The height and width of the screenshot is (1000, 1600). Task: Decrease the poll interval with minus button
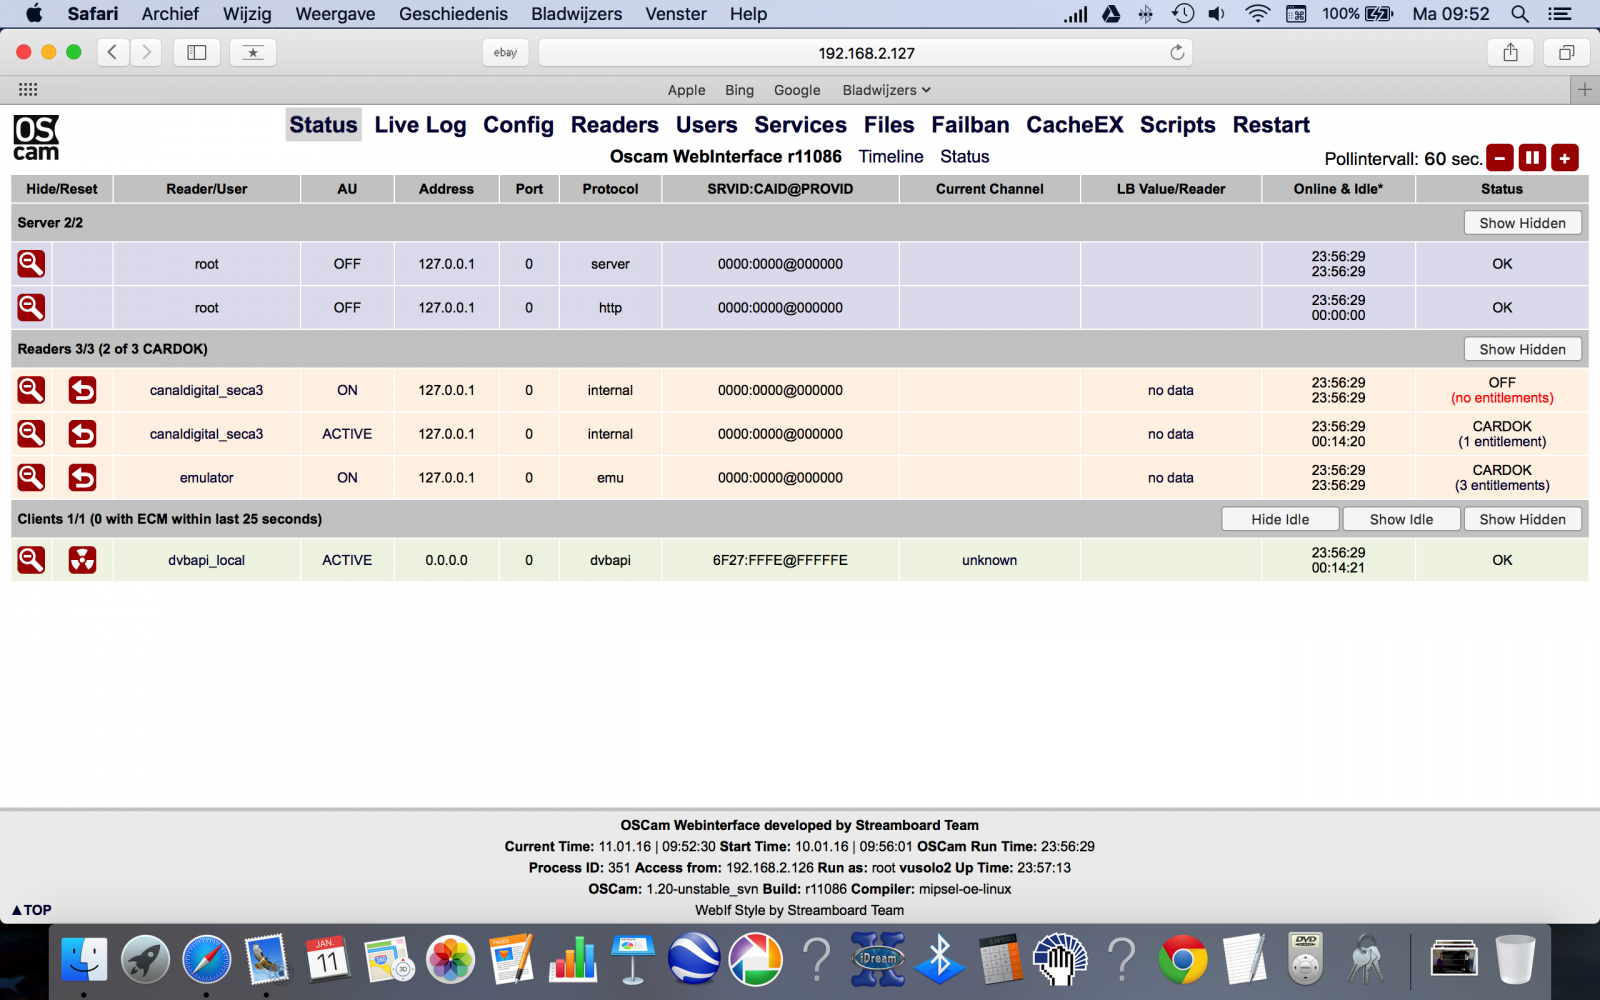(1500, 158)
